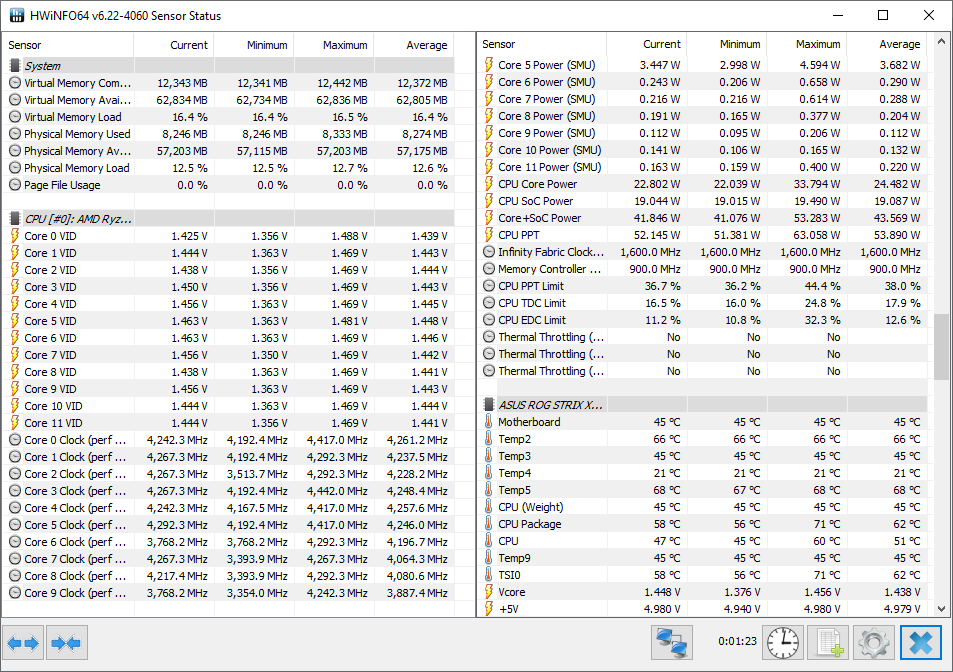Select the CPU PPT Limit row

tap(703, 286)
